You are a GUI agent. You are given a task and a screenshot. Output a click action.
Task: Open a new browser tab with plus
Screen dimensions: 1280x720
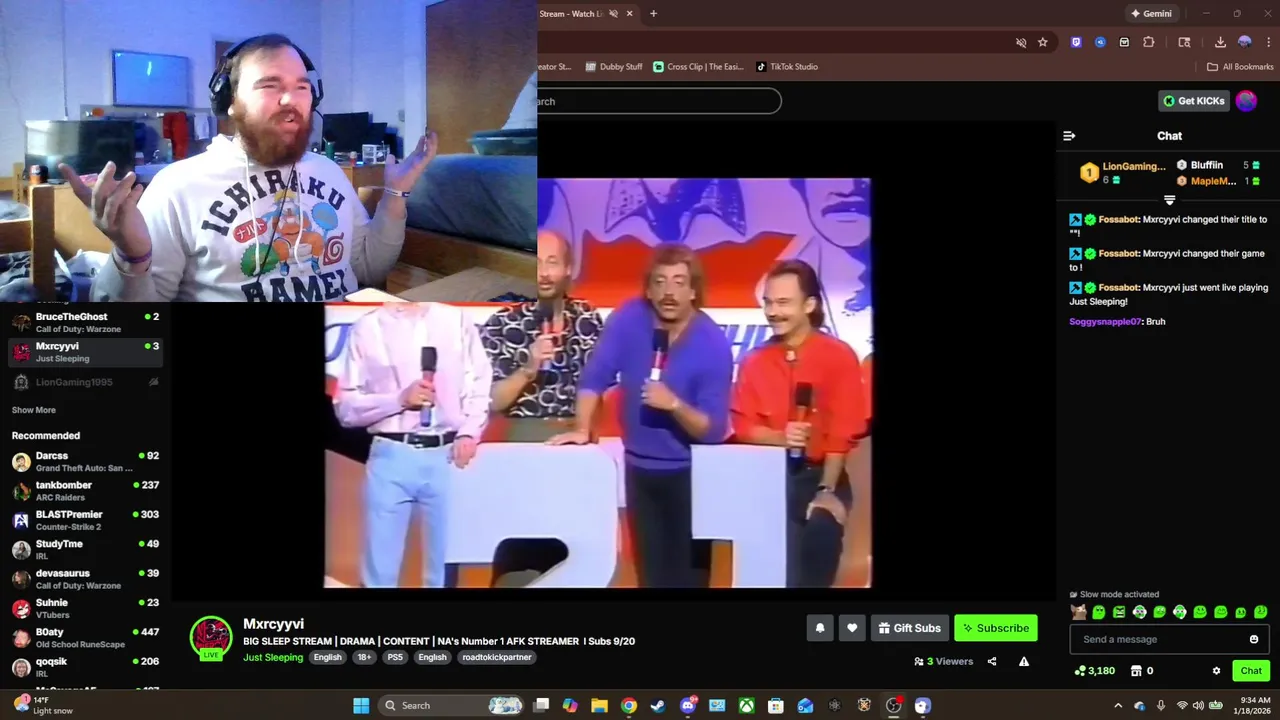click(x=653, y=14)
